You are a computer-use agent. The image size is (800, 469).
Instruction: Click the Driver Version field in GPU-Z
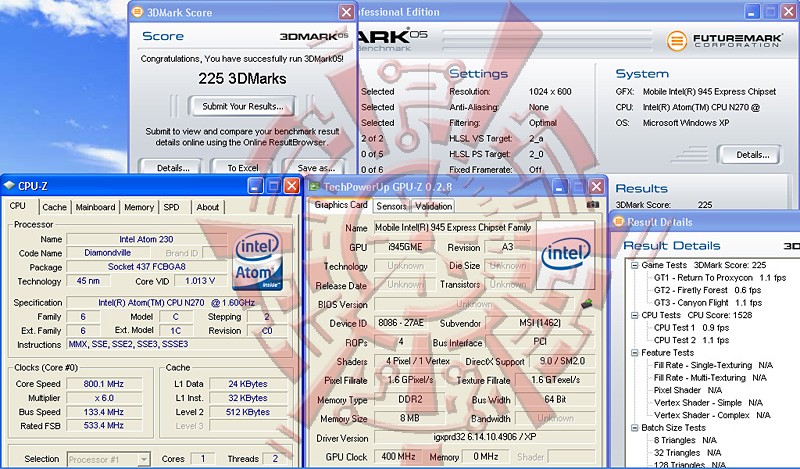(485, 437)
